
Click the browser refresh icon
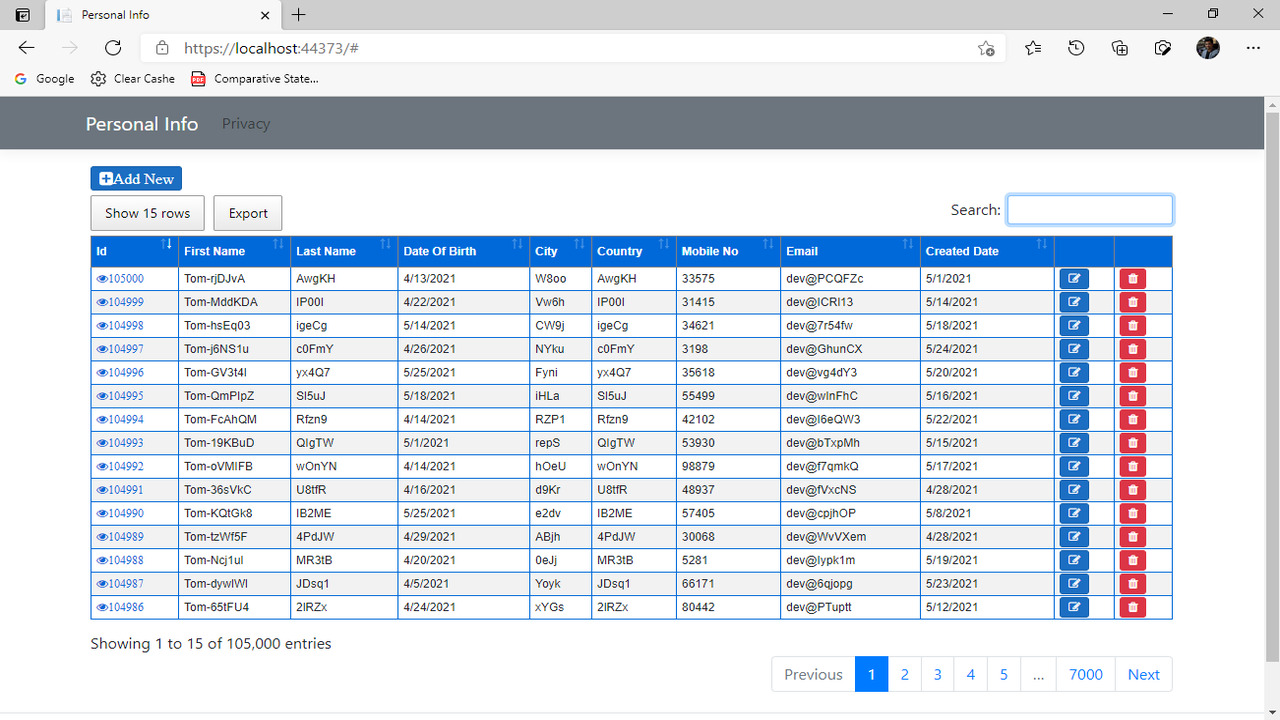coord(113,48)
